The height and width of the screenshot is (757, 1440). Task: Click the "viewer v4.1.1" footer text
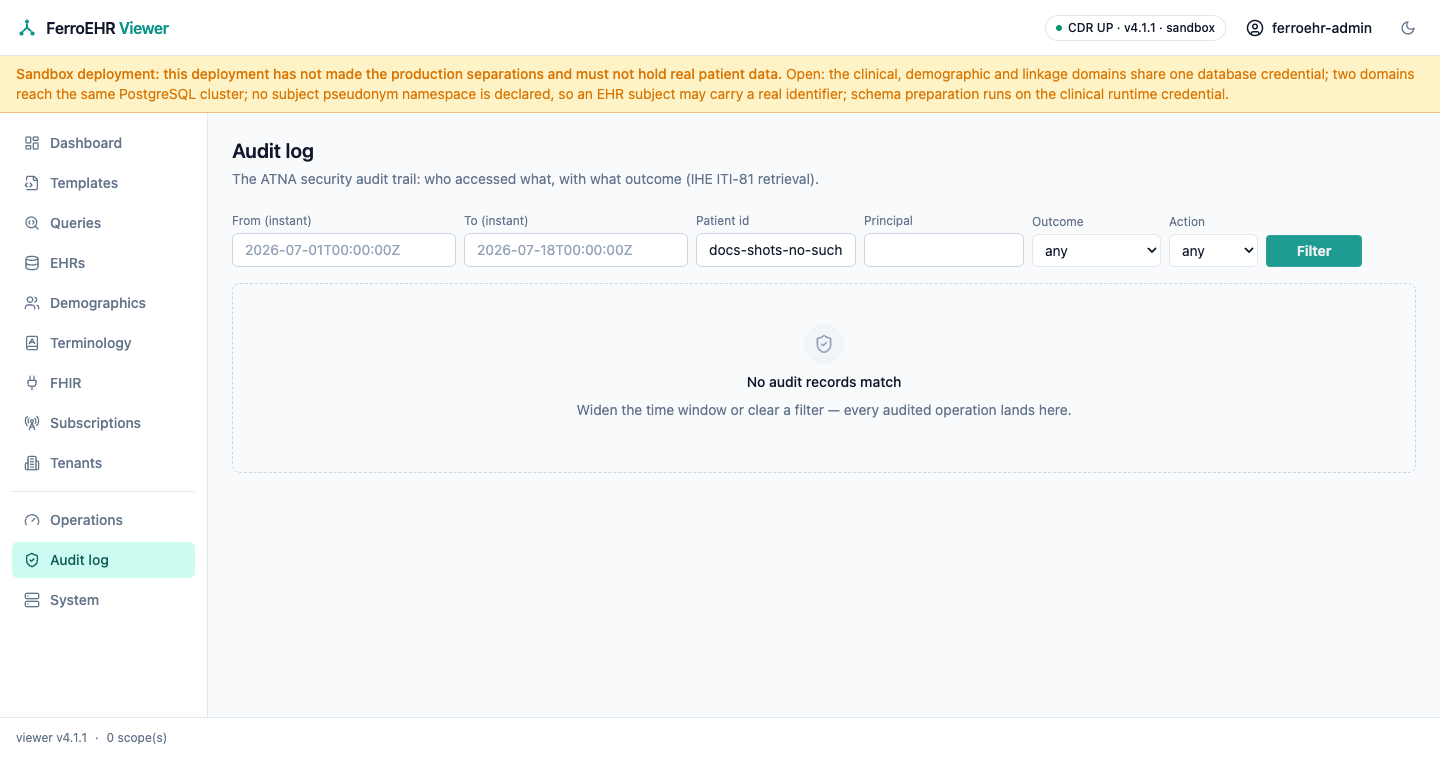(x=52, y=738)
